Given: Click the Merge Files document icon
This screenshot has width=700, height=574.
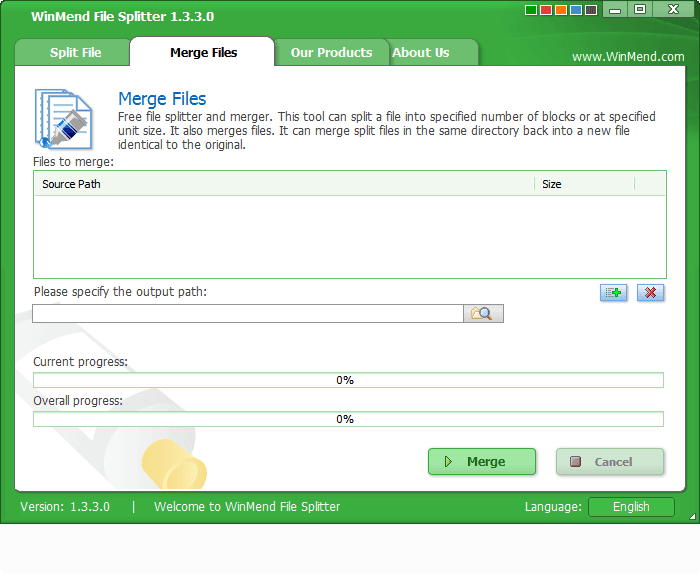Looking at the screenshot, I should 63,119.
